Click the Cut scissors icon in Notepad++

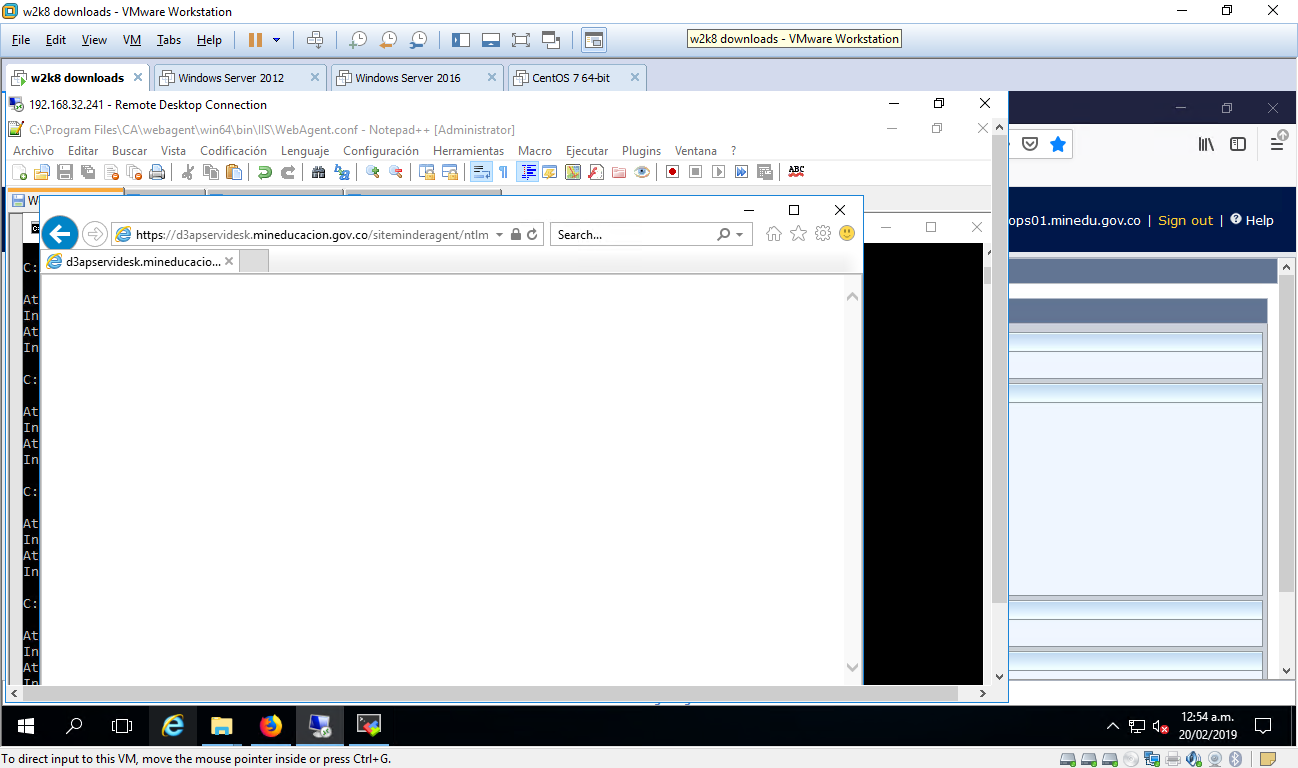(187, 172)
